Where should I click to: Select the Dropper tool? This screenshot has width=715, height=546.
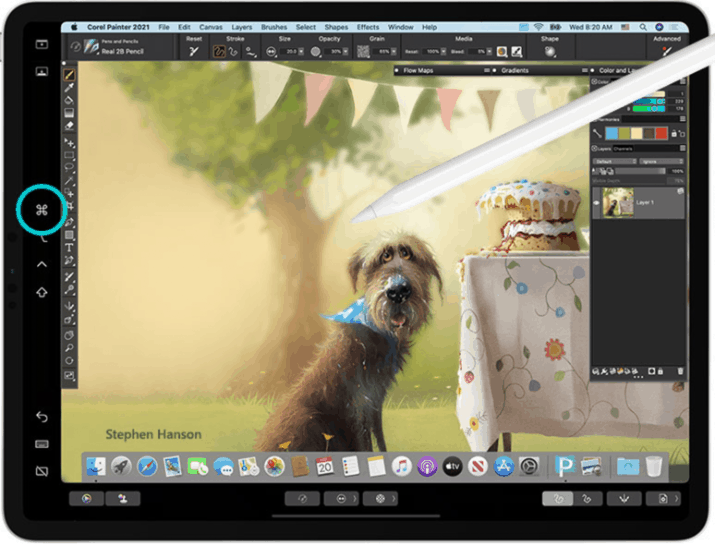click(x=69, y=87)
